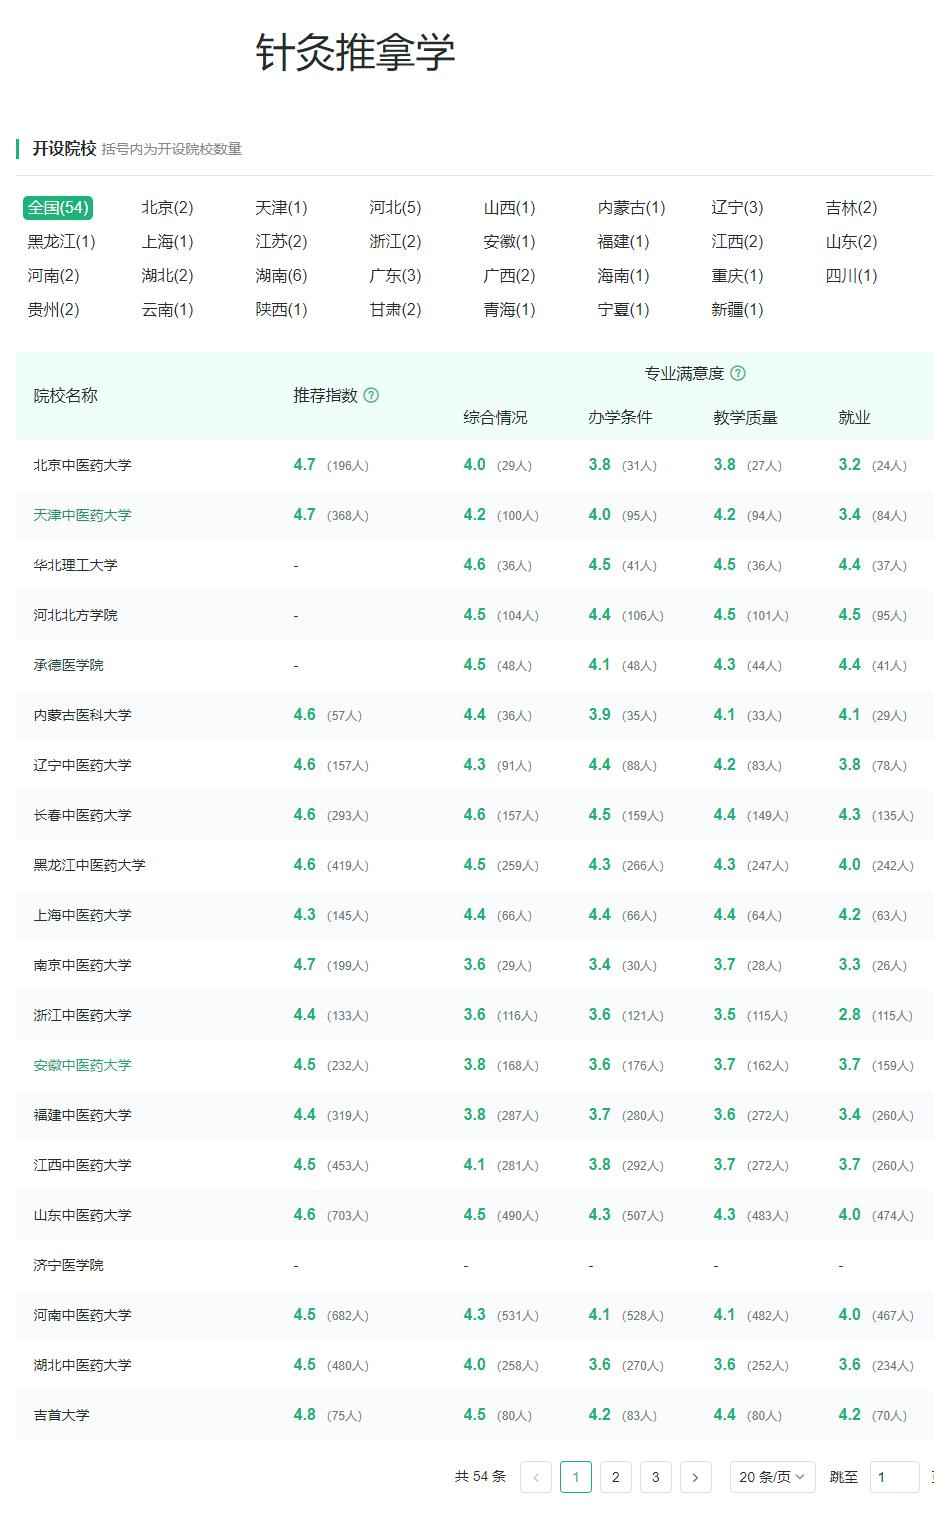Open the 20 条/页 page size dropdown

tap(772, 1477)
